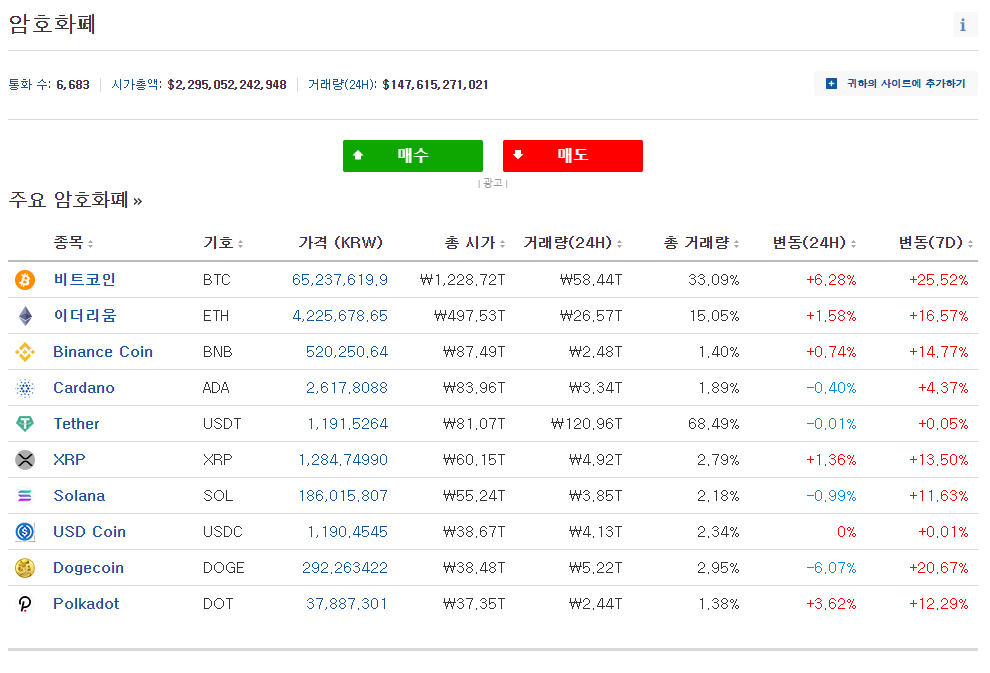Click the XRP logo icon
The height and width of the screenshot is (673, 990).
pos(25,460)
